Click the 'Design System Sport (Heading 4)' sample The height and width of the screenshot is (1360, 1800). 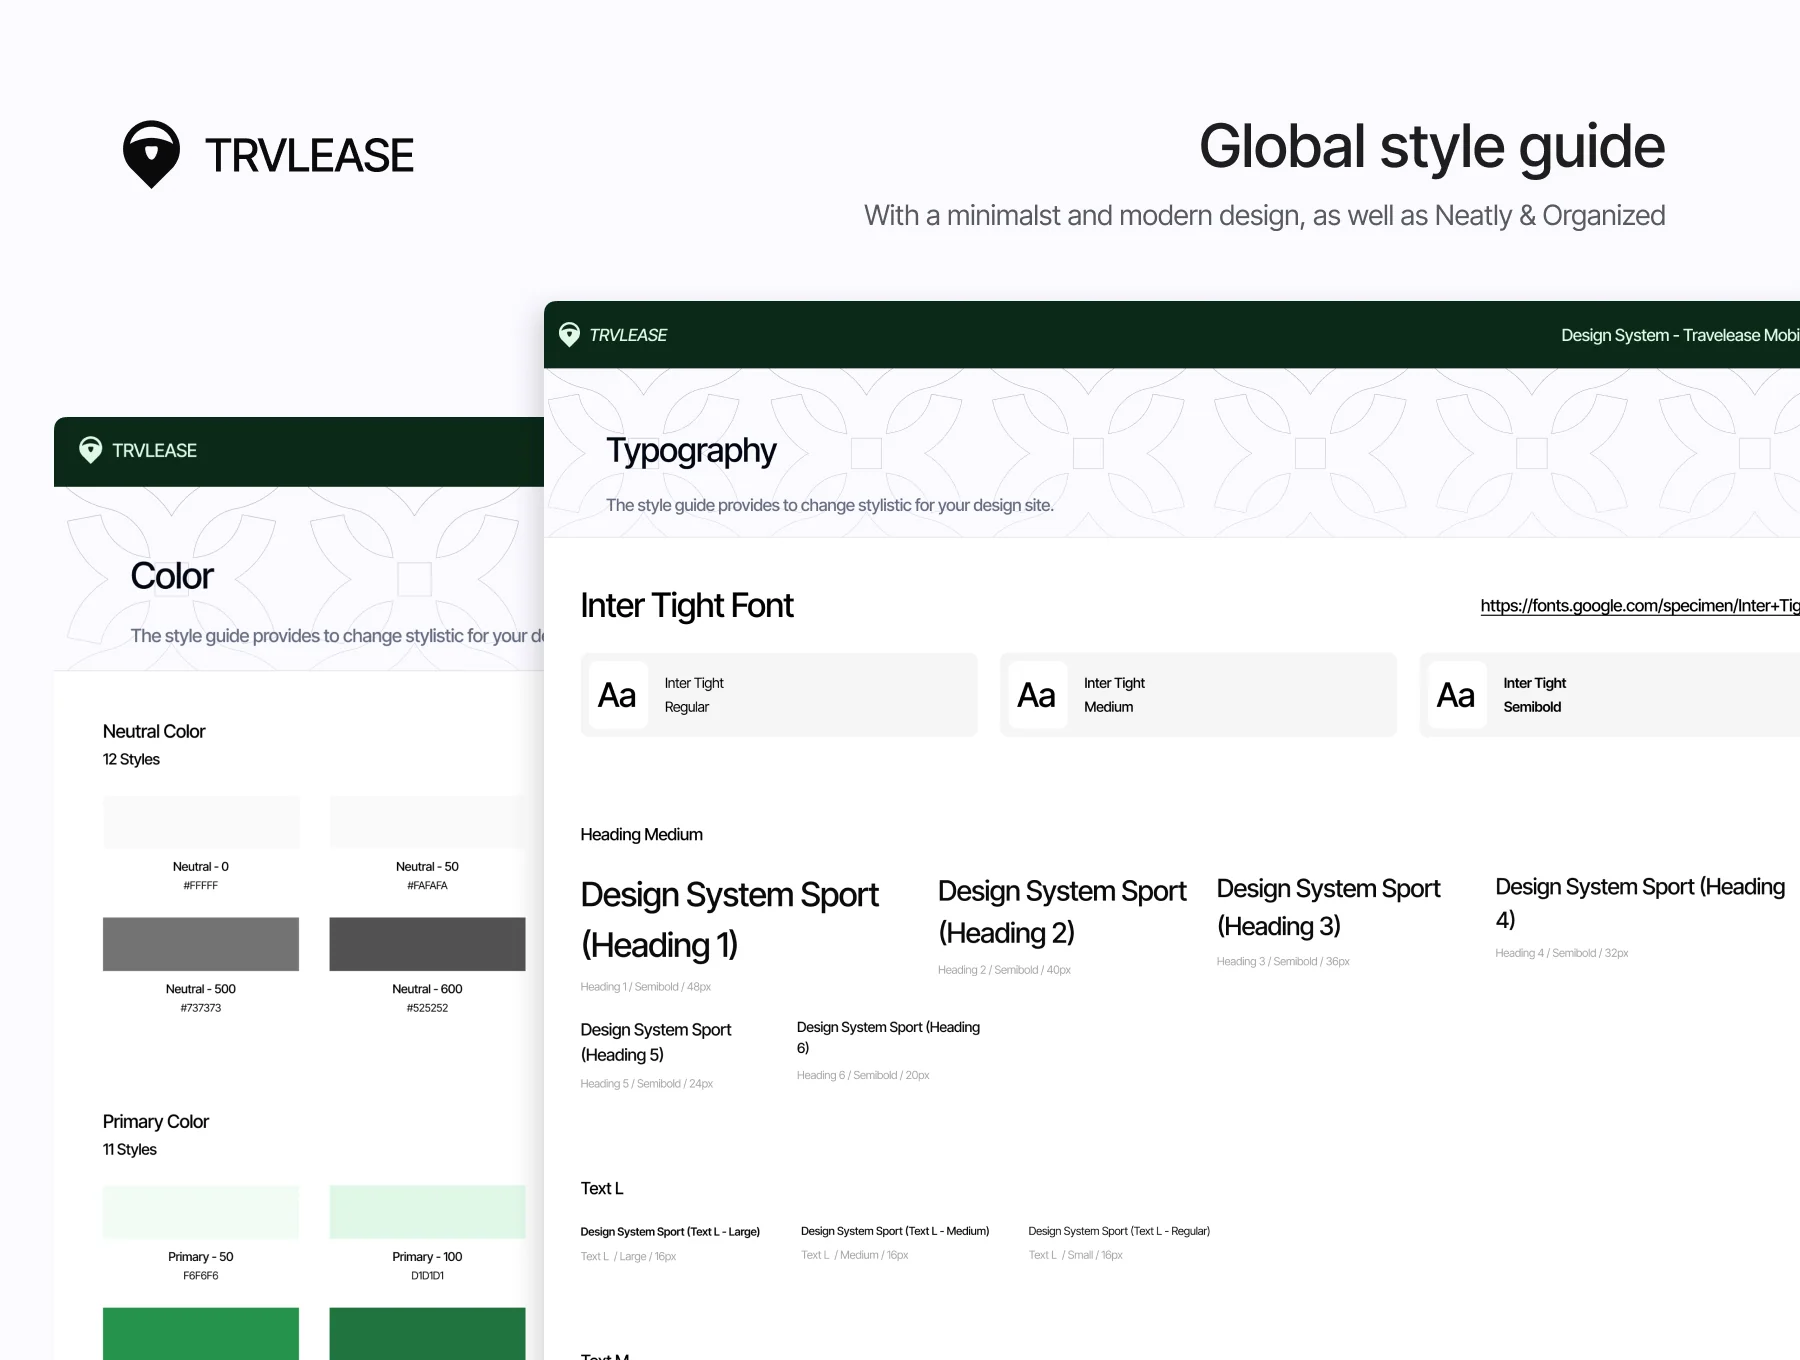pos(1640,902)
